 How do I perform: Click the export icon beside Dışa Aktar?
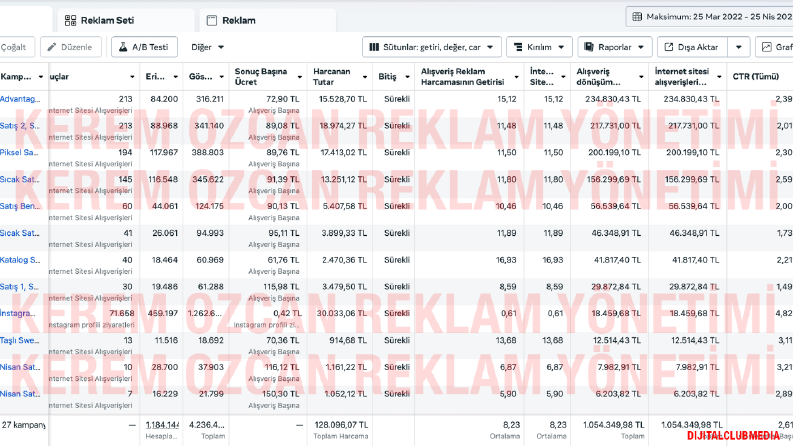[669, 47]
